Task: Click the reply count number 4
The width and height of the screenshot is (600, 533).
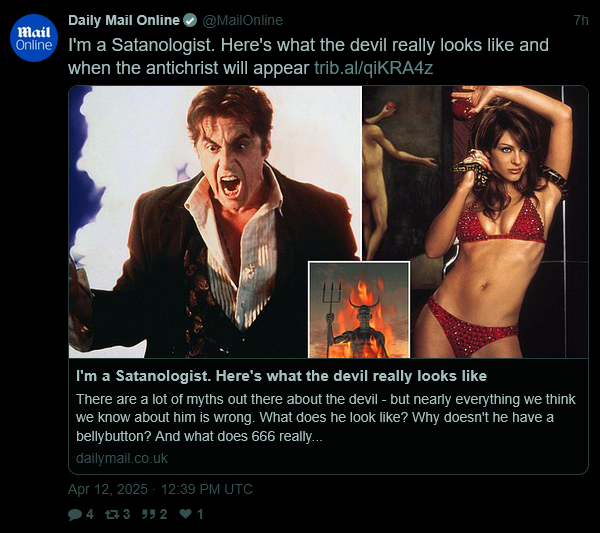Action: 90,514
